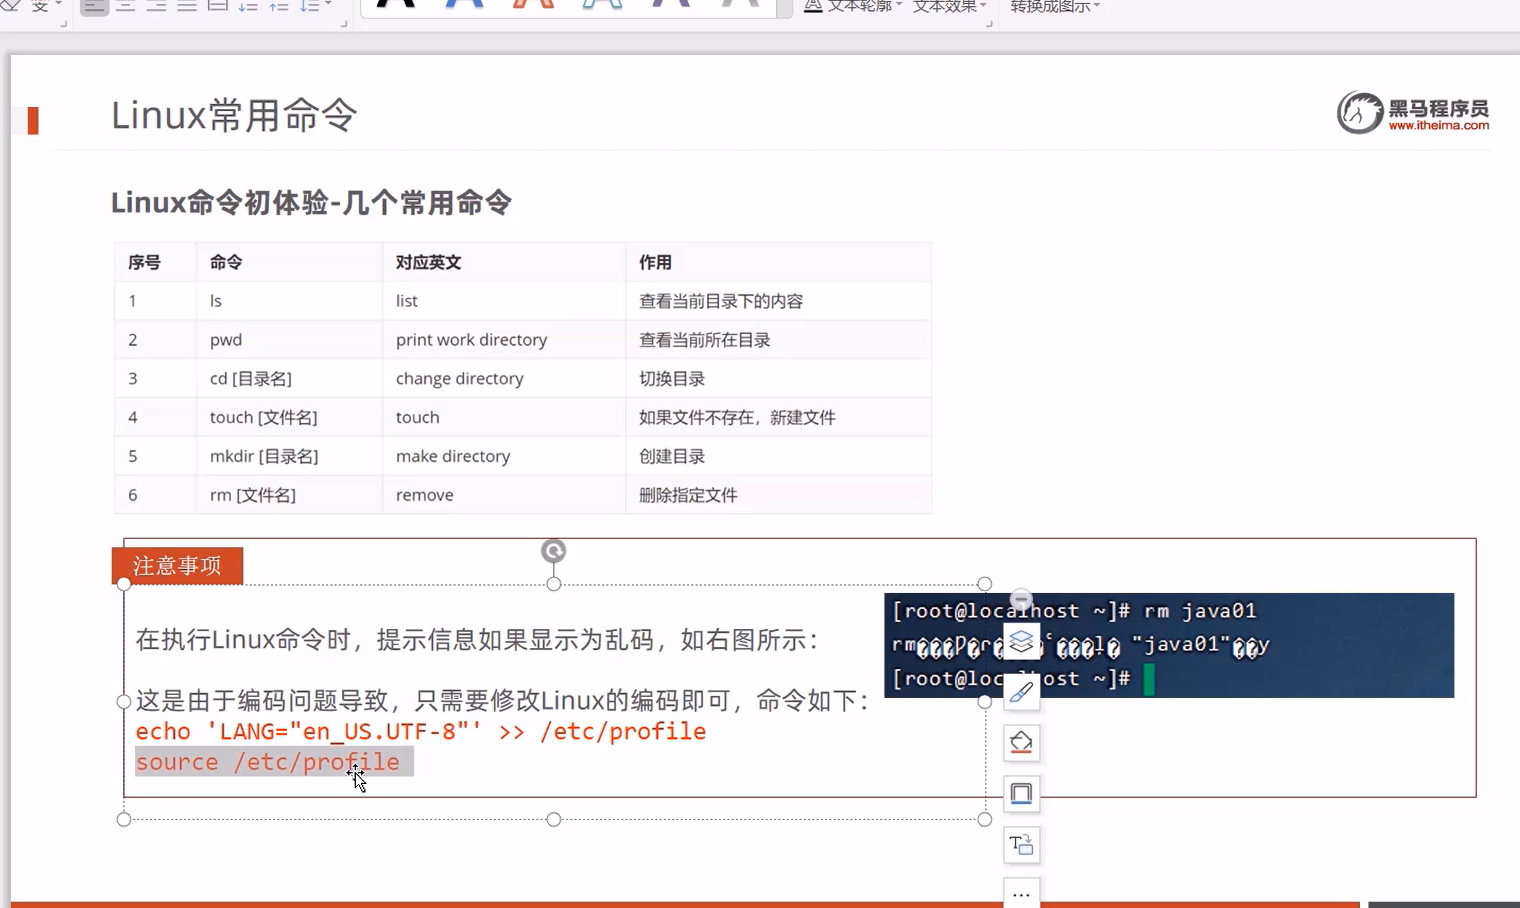Click the change directory cell
The width and height of the screenshot is (1520, 908).
point(504,379)
